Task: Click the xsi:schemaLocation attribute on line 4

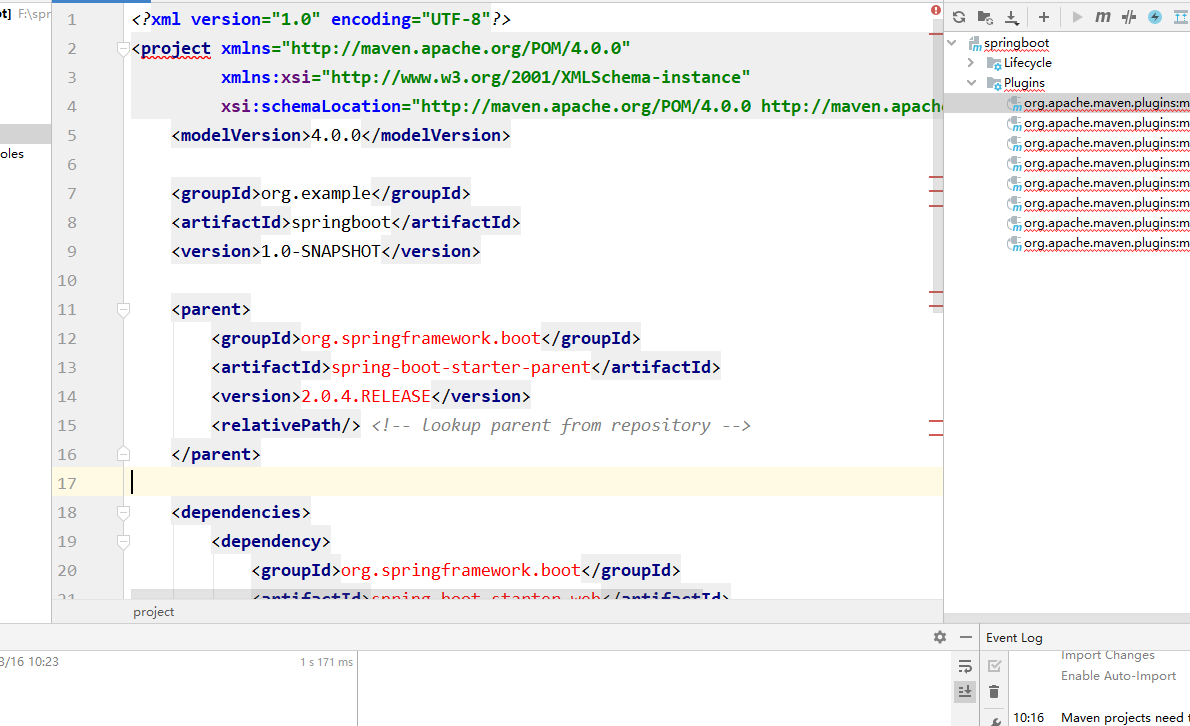Action: tap(310, 107)
